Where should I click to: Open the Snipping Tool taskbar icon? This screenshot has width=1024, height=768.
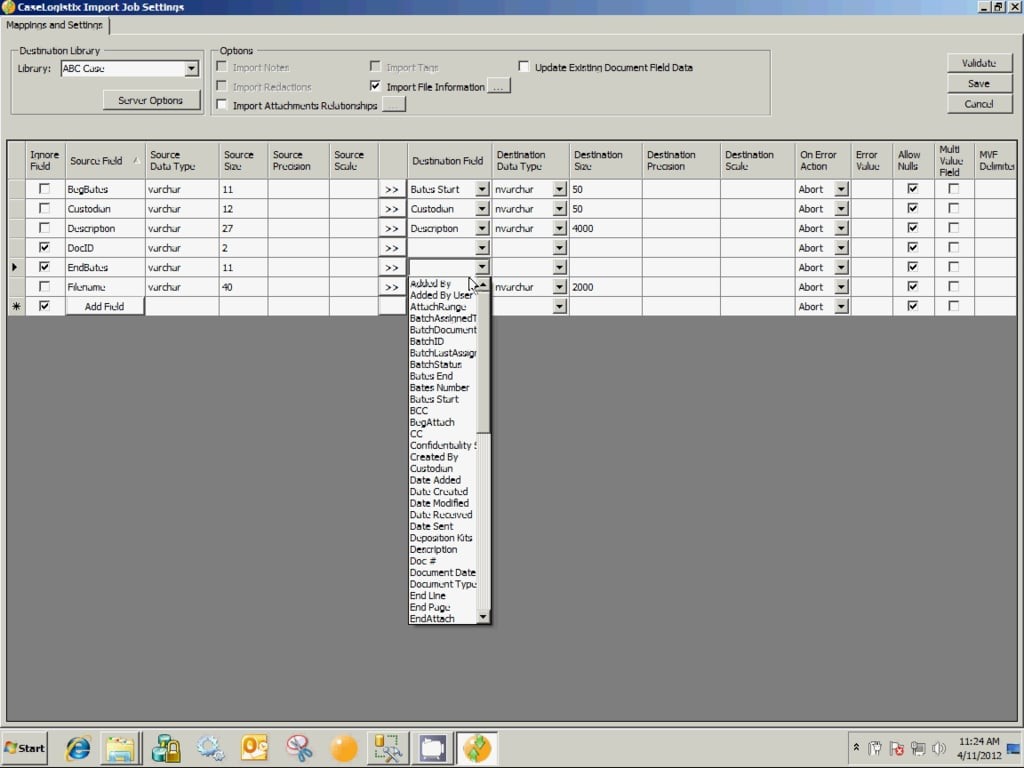(299, 748)
